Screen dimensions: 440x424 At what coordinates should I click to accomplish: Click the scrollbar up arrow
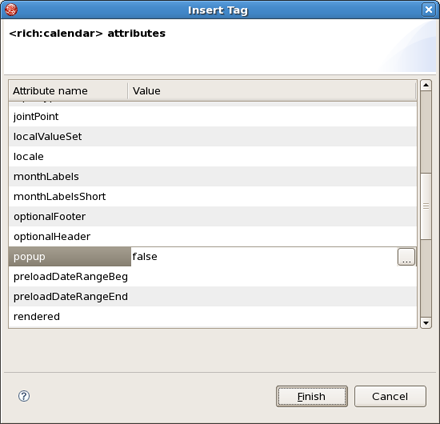[x=426, y=85]
